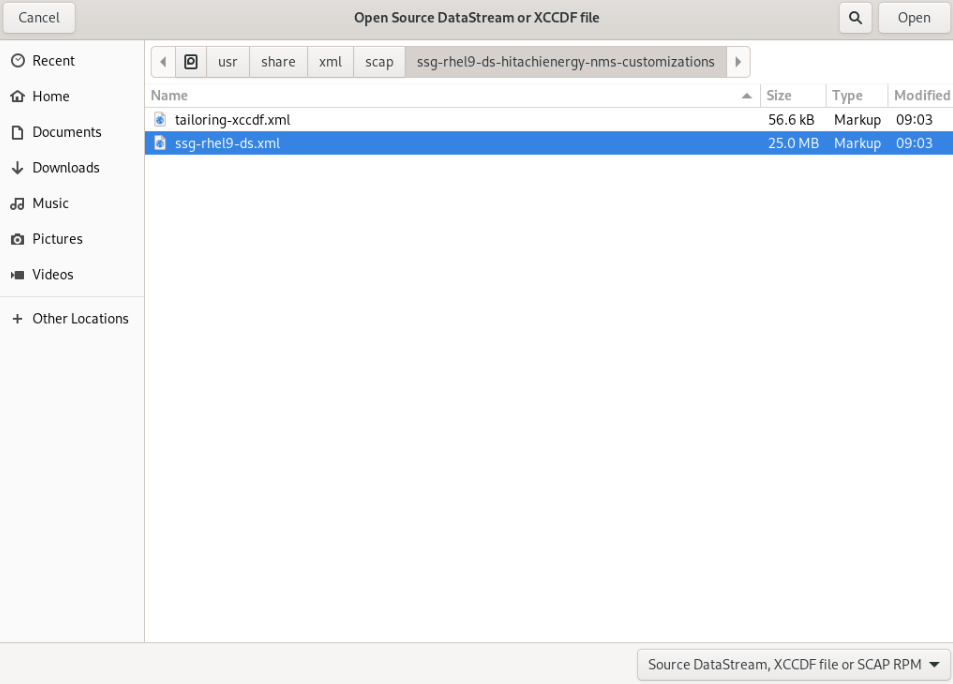This screenshot has width=953, height=684.
Task: Navigate to the 'share' path segment
Action: (x=278, y=62)
